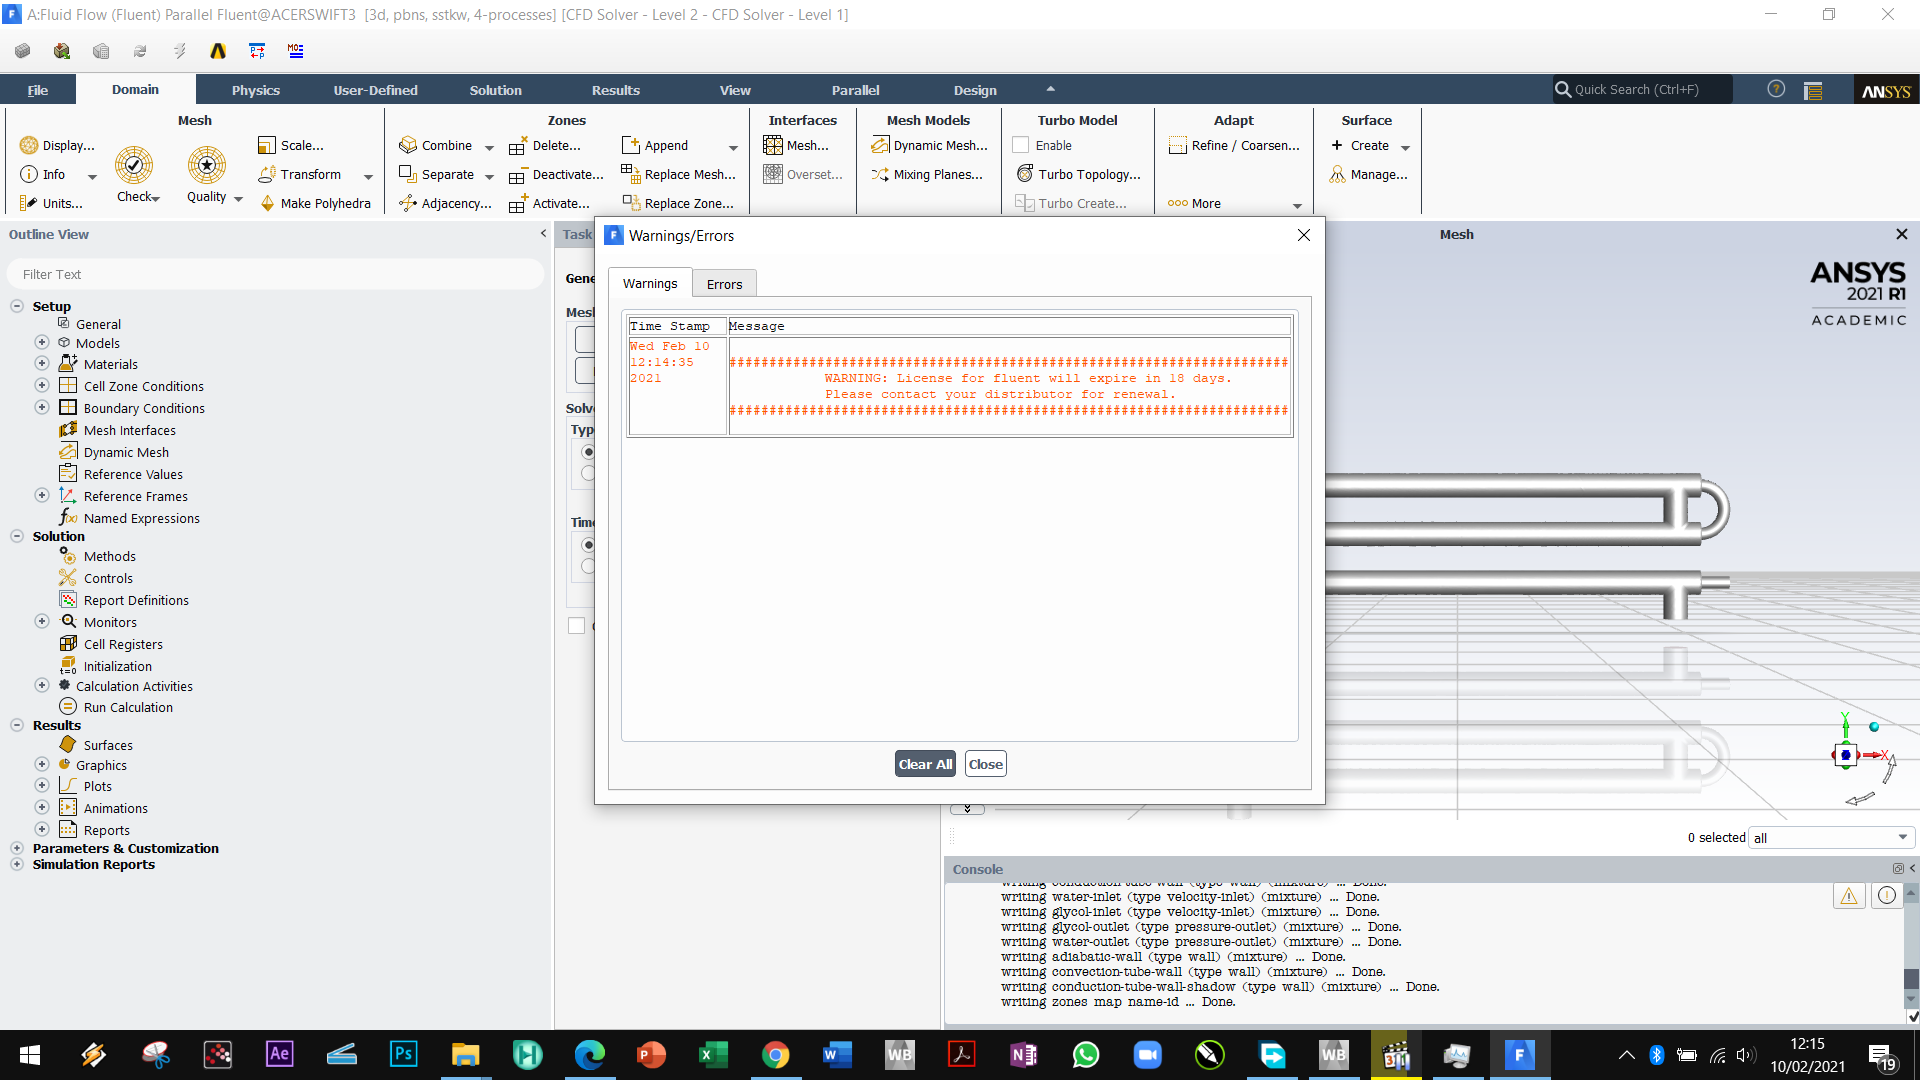Open Turbo Topology
The height and width of the screenshot is (1080, 1920).
pos(1079,174)
